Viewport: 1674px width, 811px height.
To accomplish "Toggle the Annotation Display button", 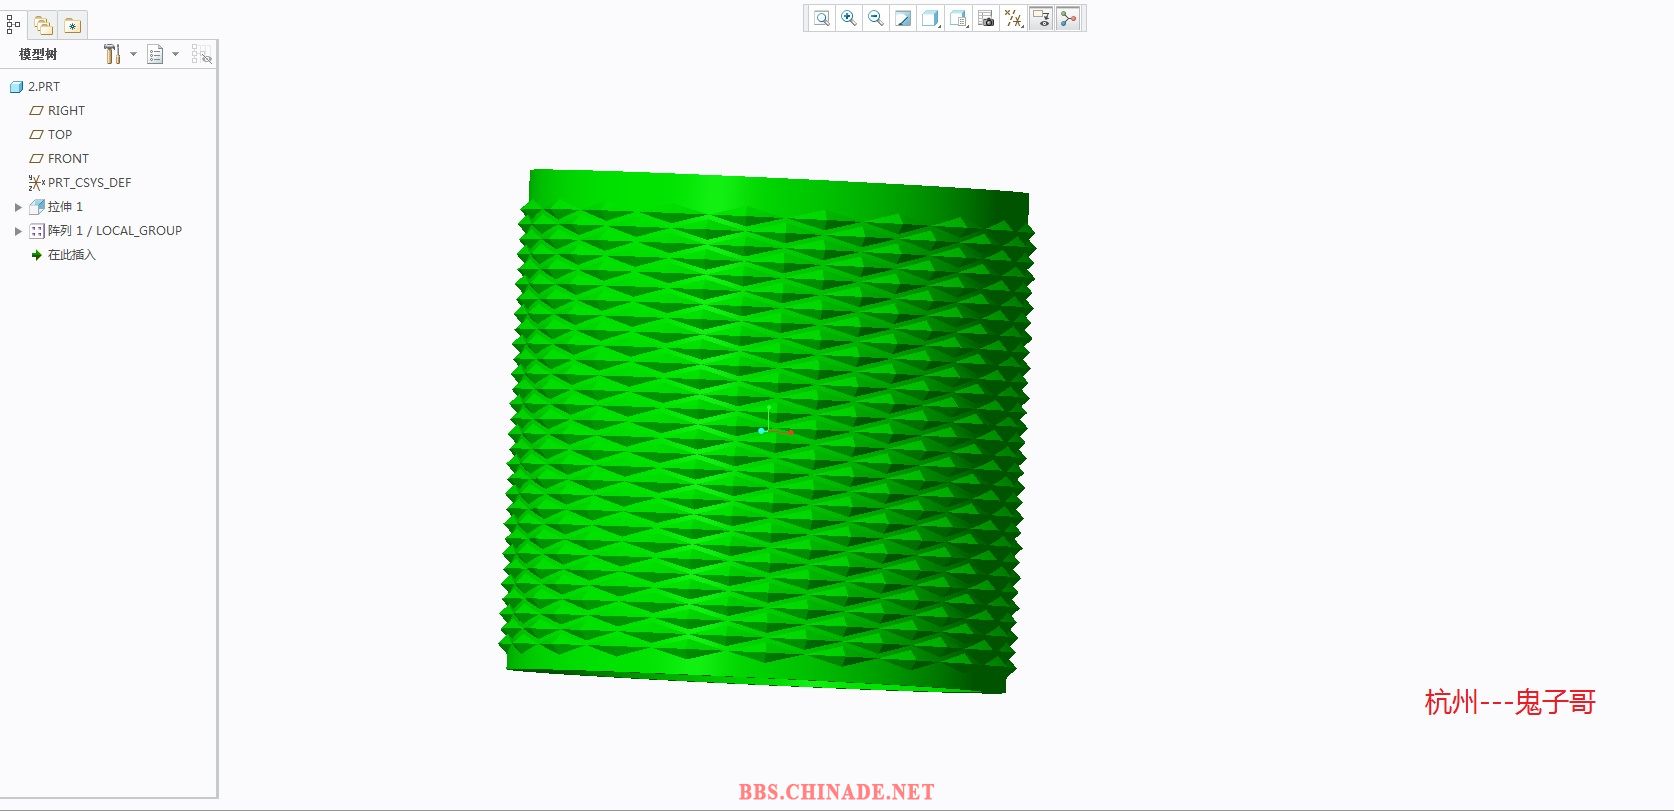I will tap(1041, 18).
